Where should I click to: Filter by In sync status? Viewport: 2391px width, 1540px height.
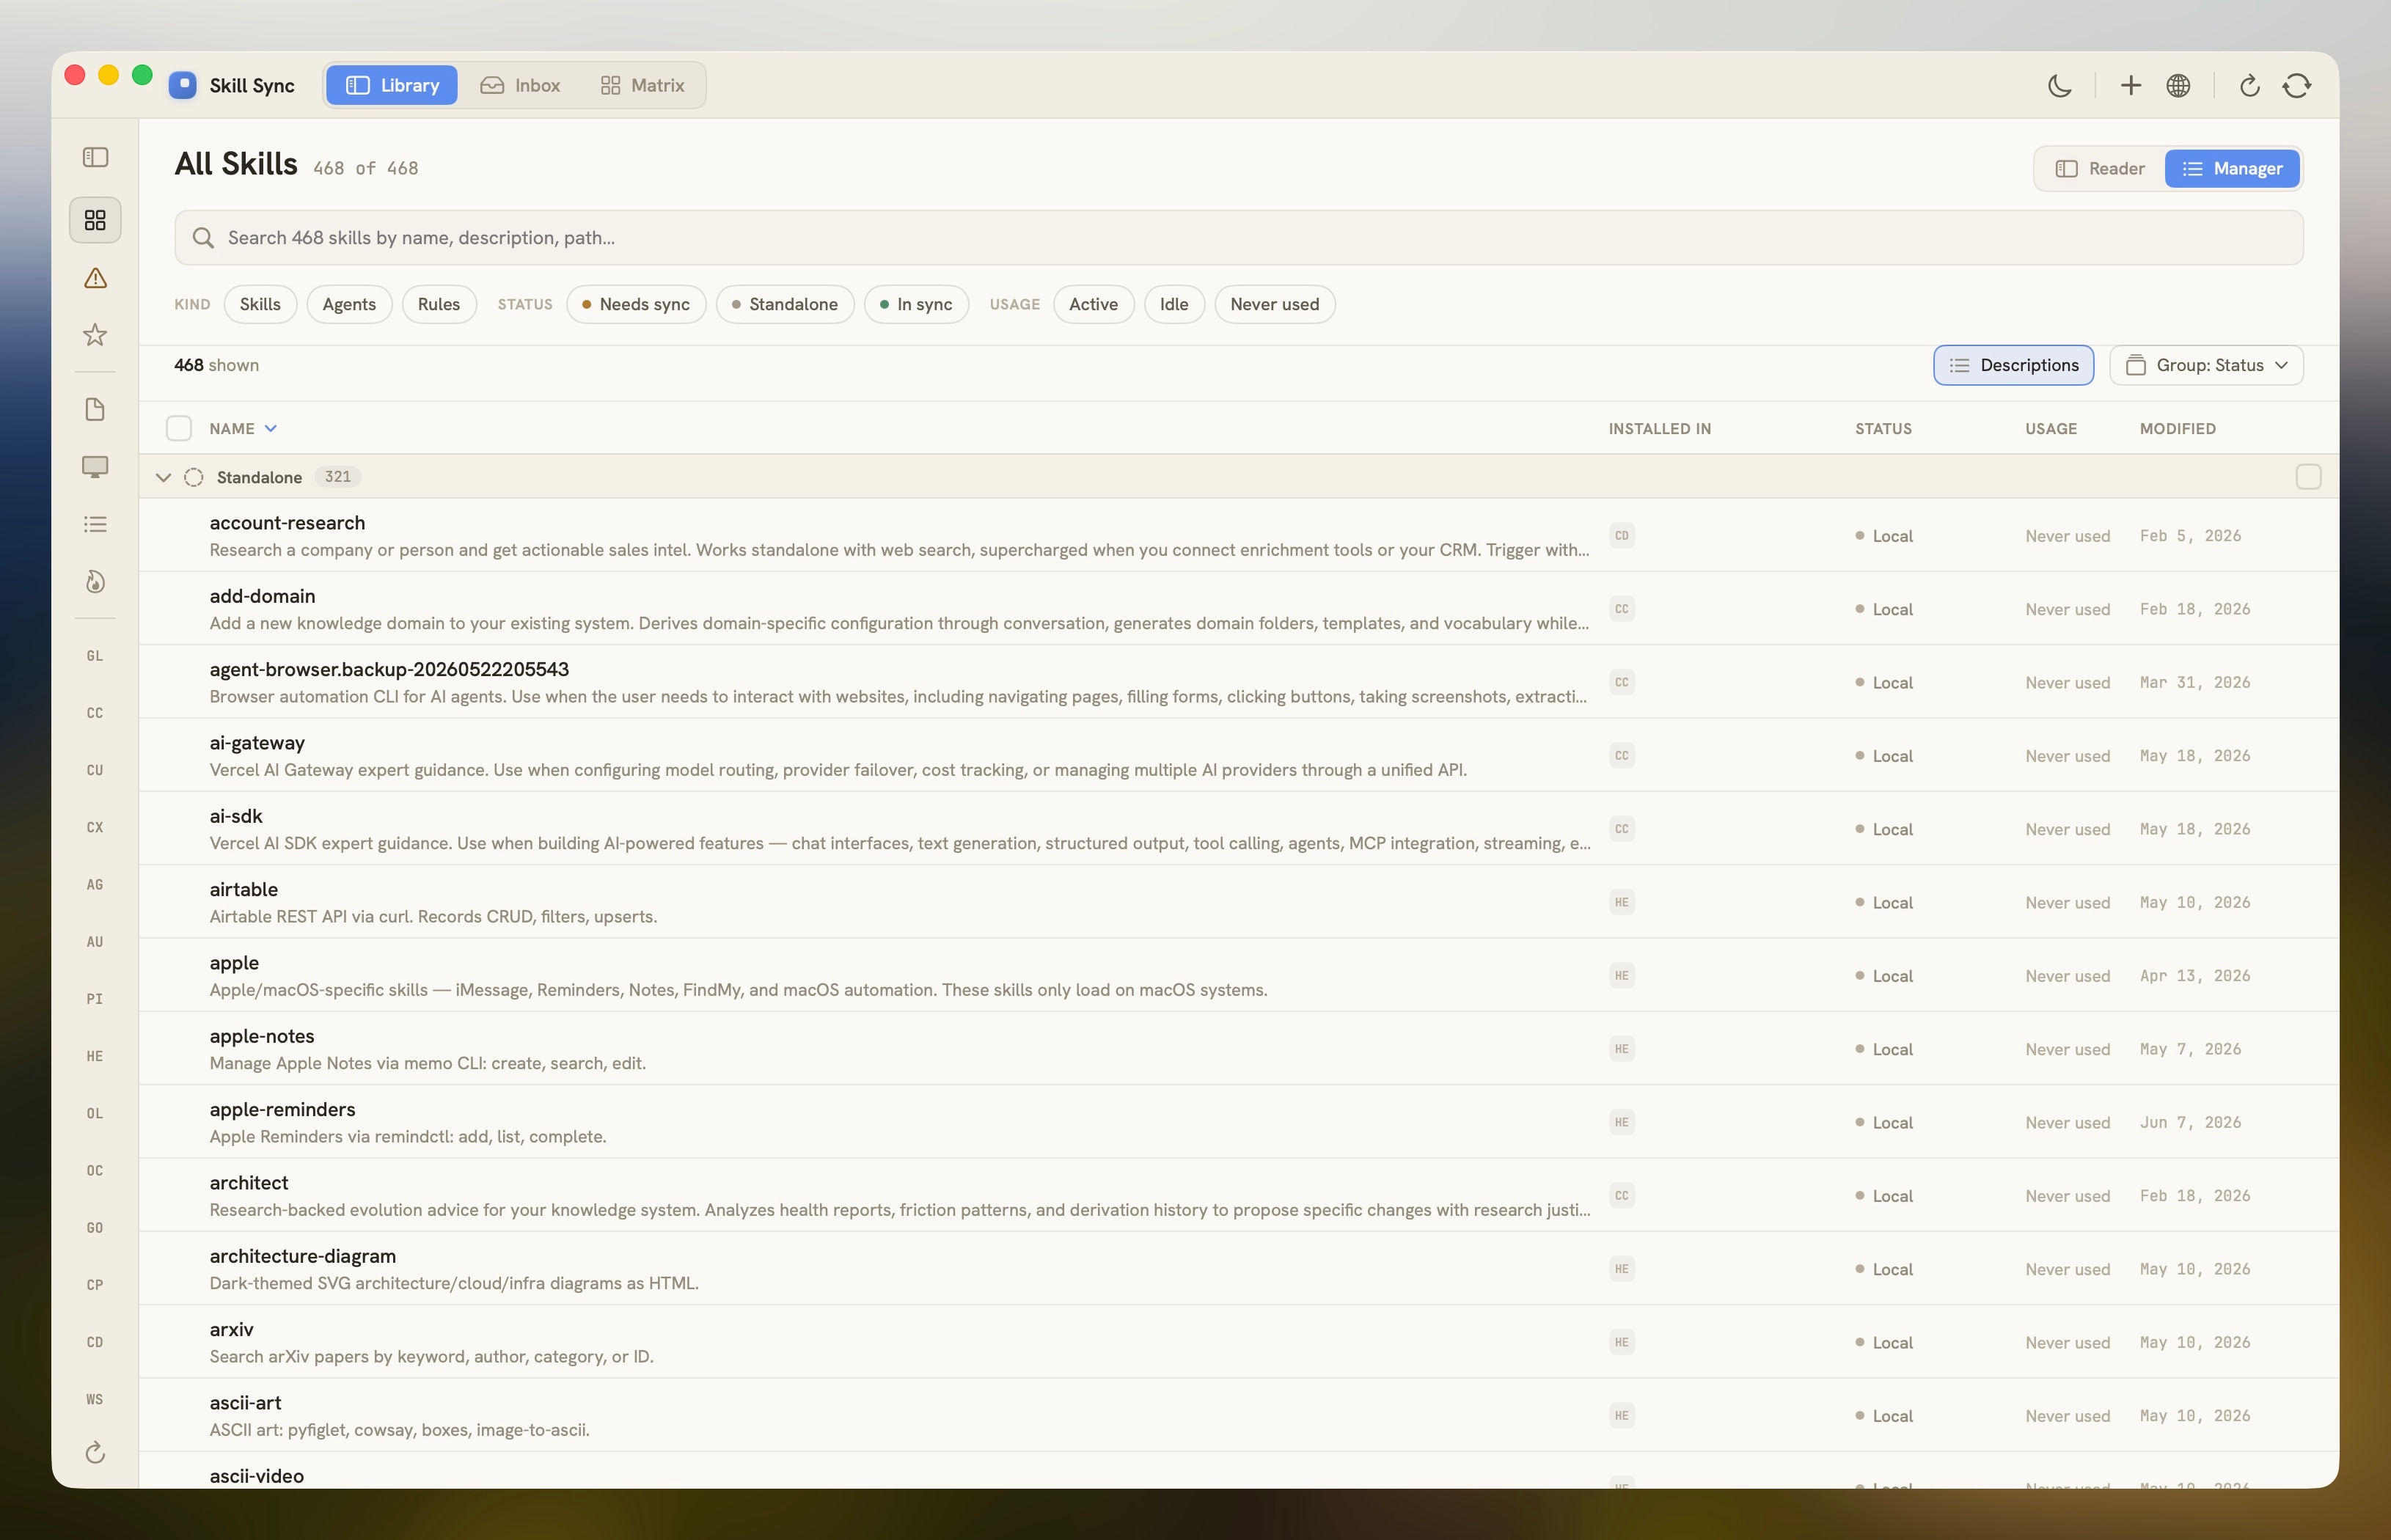[916, 304]
